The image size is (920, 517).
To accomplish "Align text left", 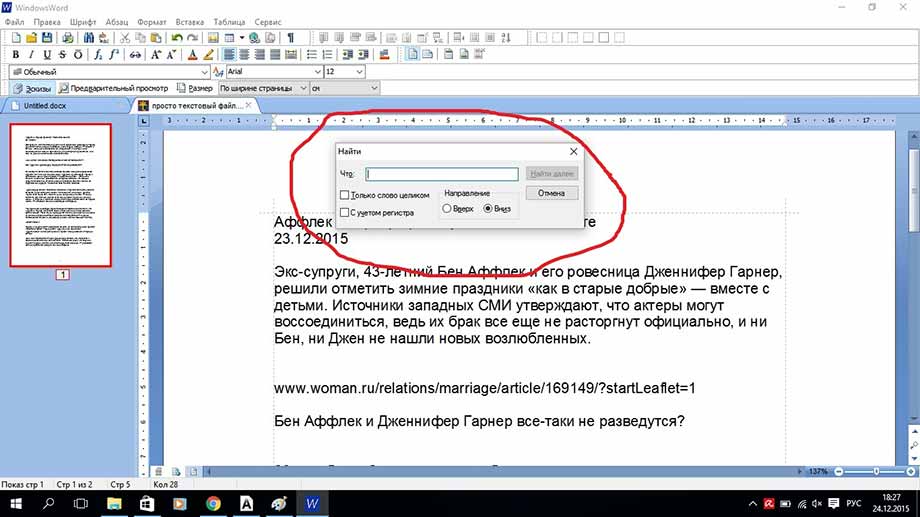I will click(x=229, y=55).
